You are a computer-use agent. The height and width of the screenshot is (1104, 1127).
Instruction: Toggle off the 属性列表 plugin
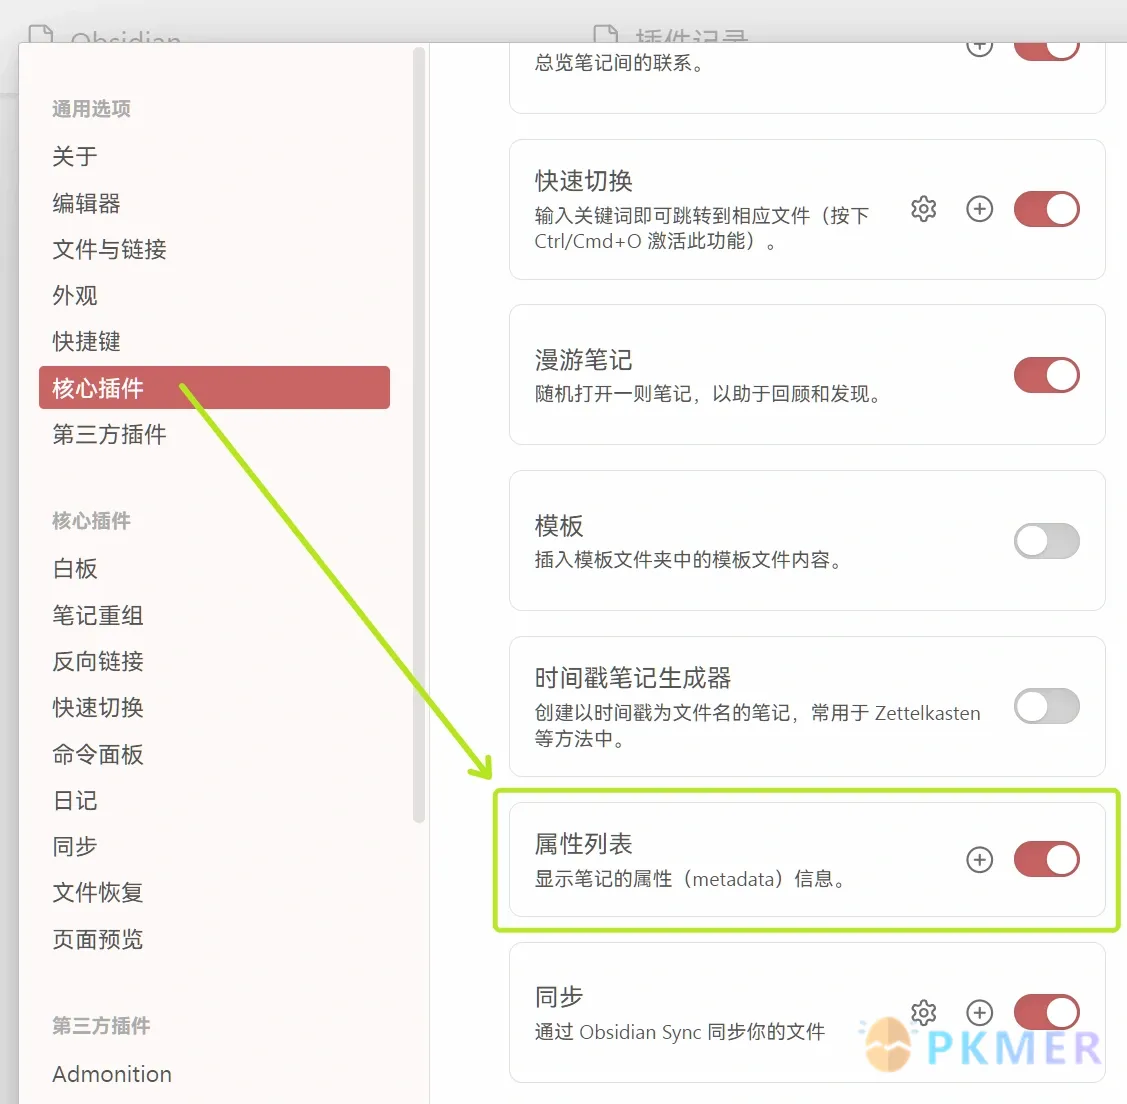pos(1046,860)
